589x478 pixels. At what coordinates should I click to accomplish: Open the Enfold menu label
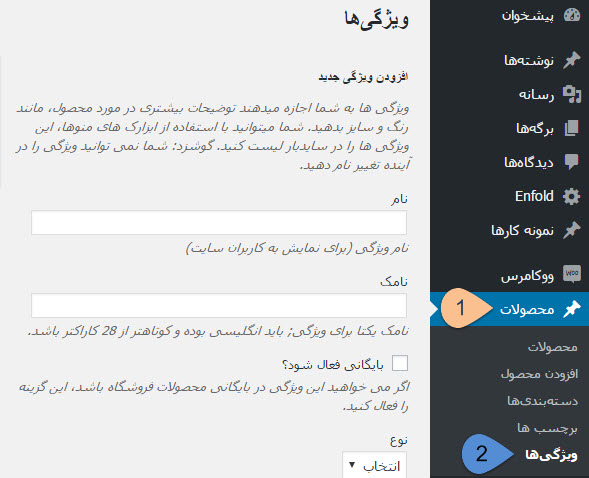534,196
